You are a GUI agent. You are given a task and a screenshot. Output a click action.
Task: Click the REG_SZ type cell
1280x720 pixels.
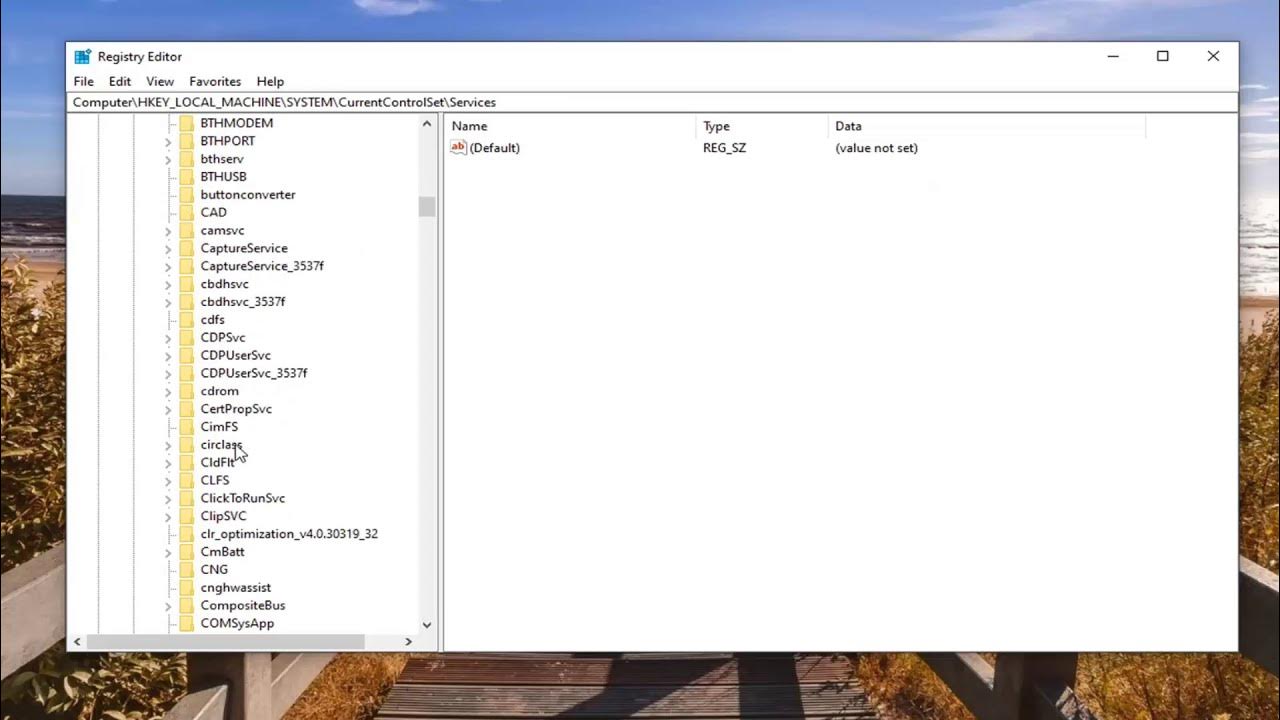(x=725, y=148)
